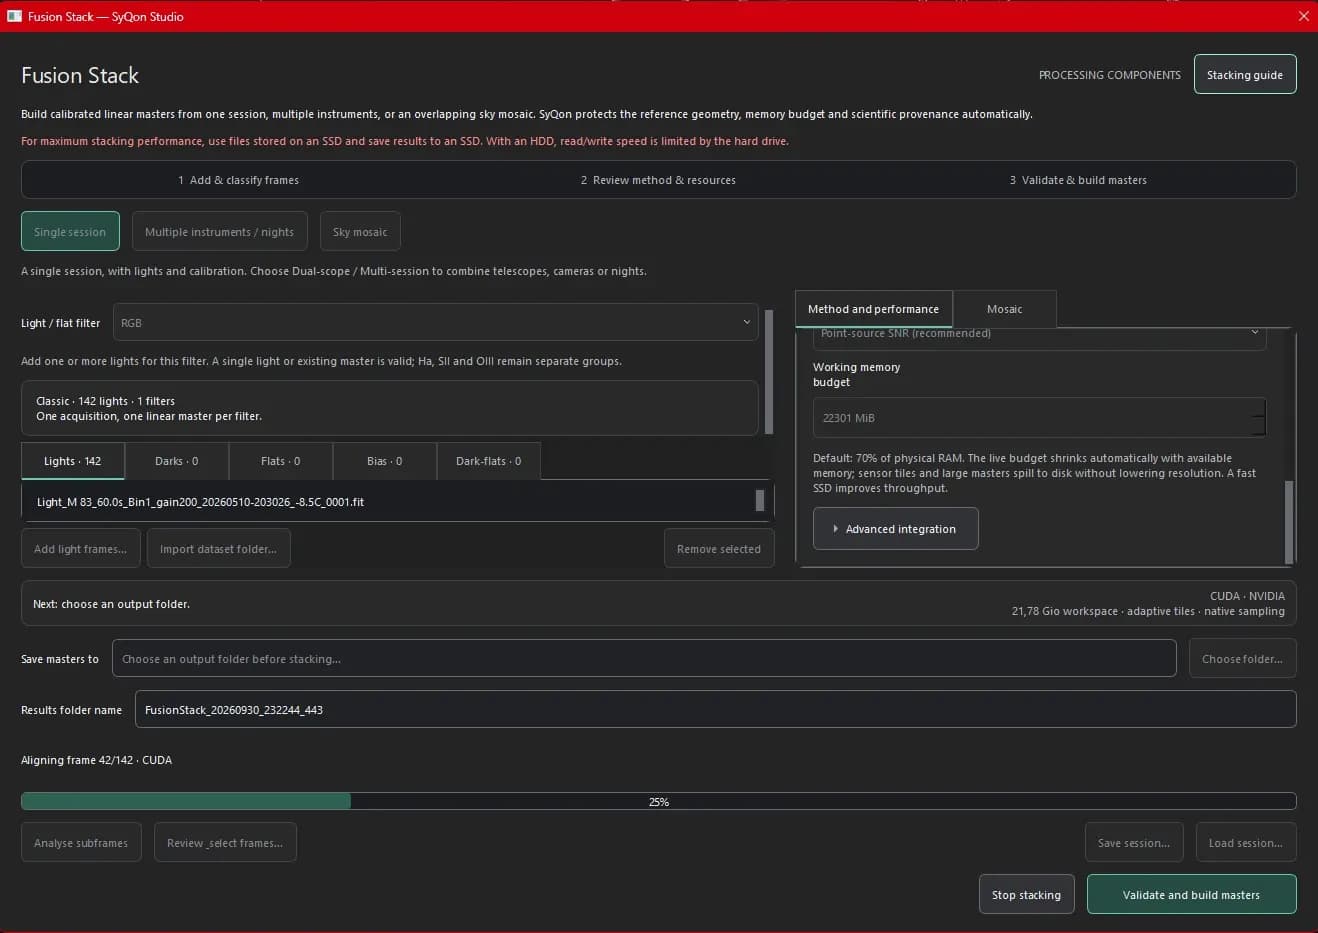Screen dimensions: 1318x933
Task: Expand the Advanced integration section
Action: [x=896, y=529]
